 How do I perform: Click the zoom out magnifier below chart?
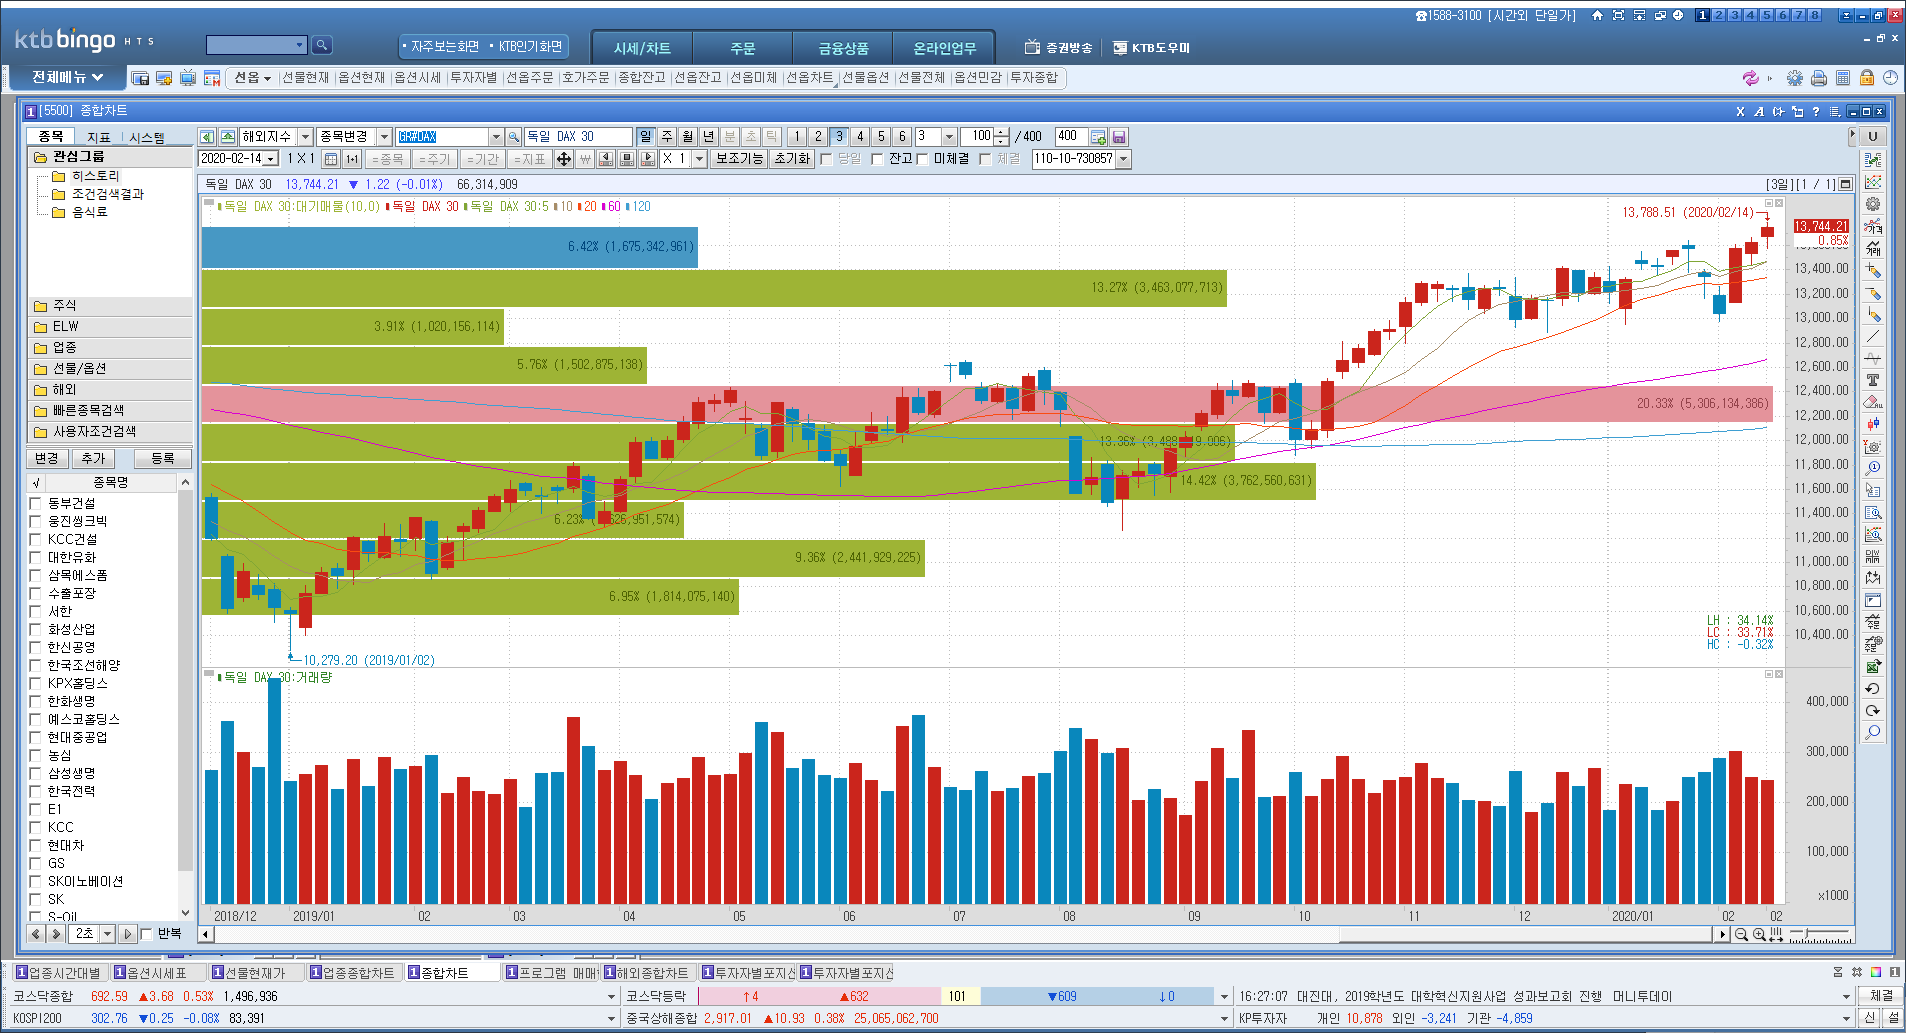click(x=1741, y=934)
